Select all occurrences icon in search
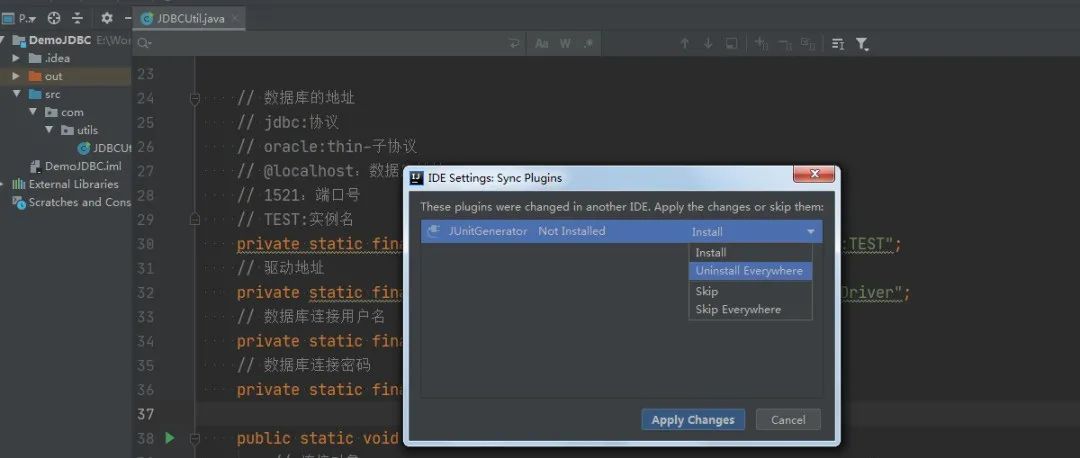Image resolution: width=1080 pixels, height=458 pixels. (809, 43)
